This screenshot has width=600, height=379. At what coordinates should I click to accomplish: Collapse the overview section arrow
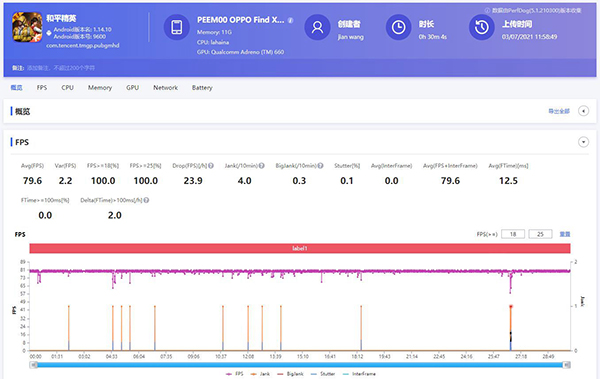tap(583, 111)
